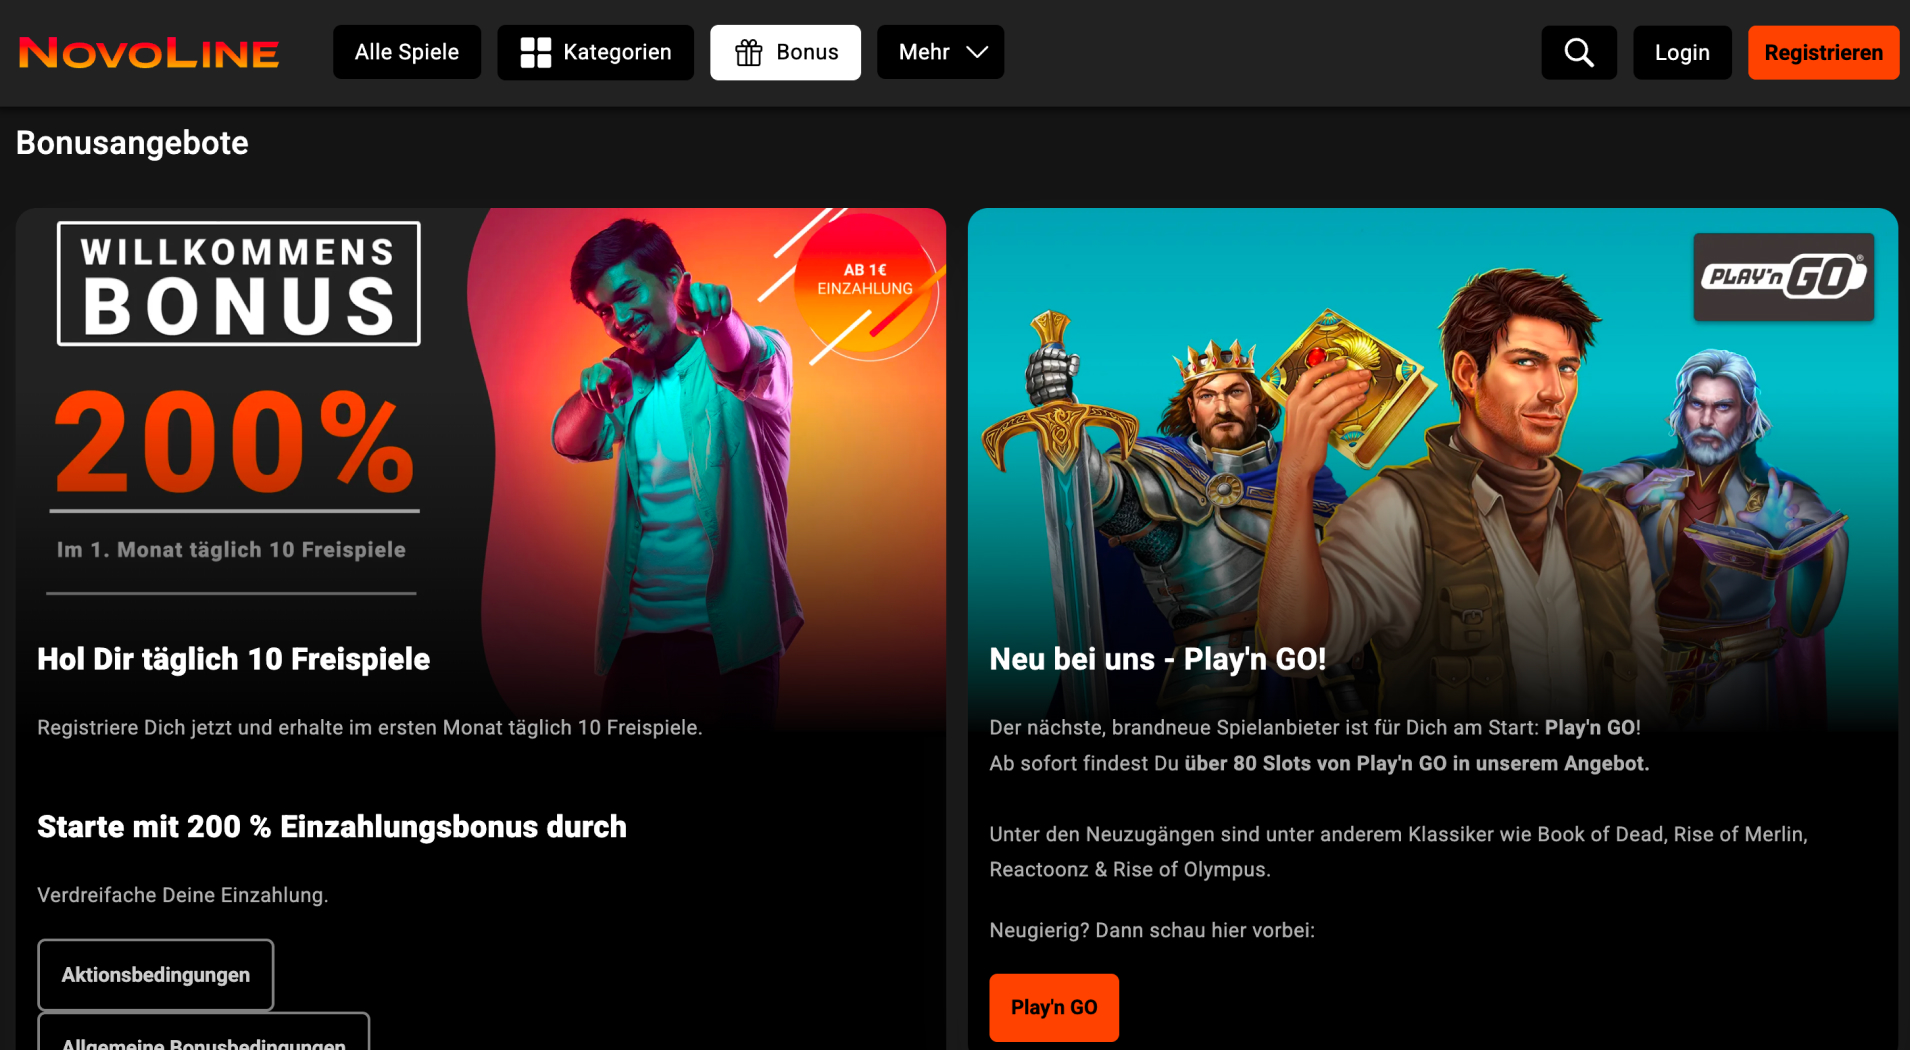1910x1050 pixels.
Task: Open the Mehr menu
Action: point(941,52)
